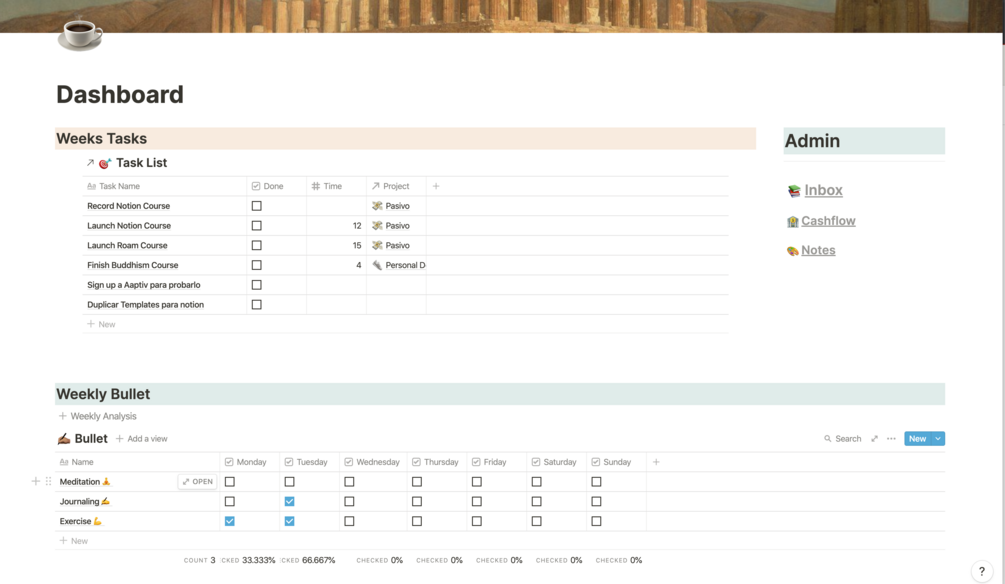Expand Bullet database to full page
Image resolution: width=1005 pixels, height=584 pixels.
[874, 438]
